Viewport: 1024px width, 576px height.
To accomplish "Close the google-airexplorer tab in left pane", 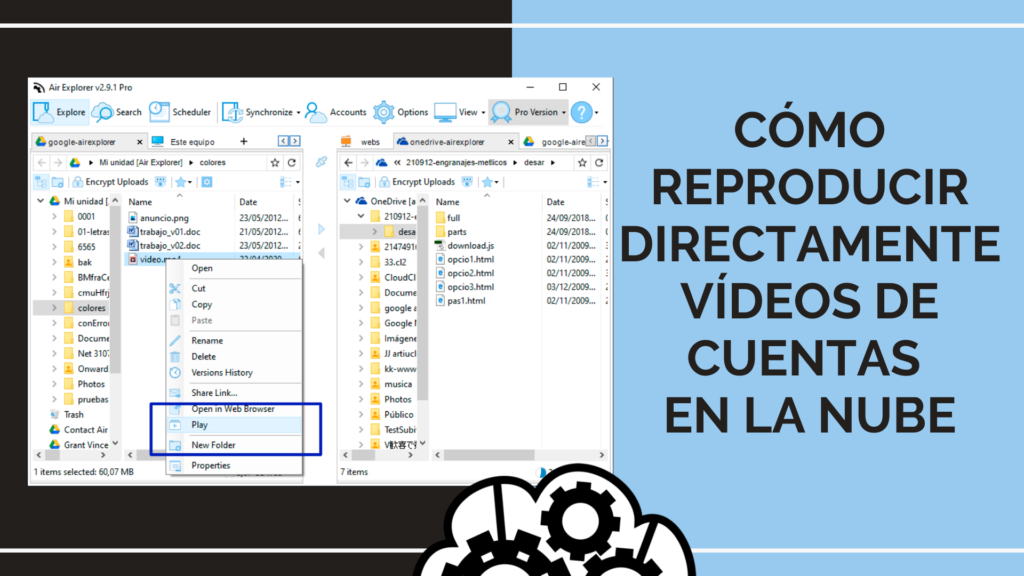I will [x=140, y=142].
